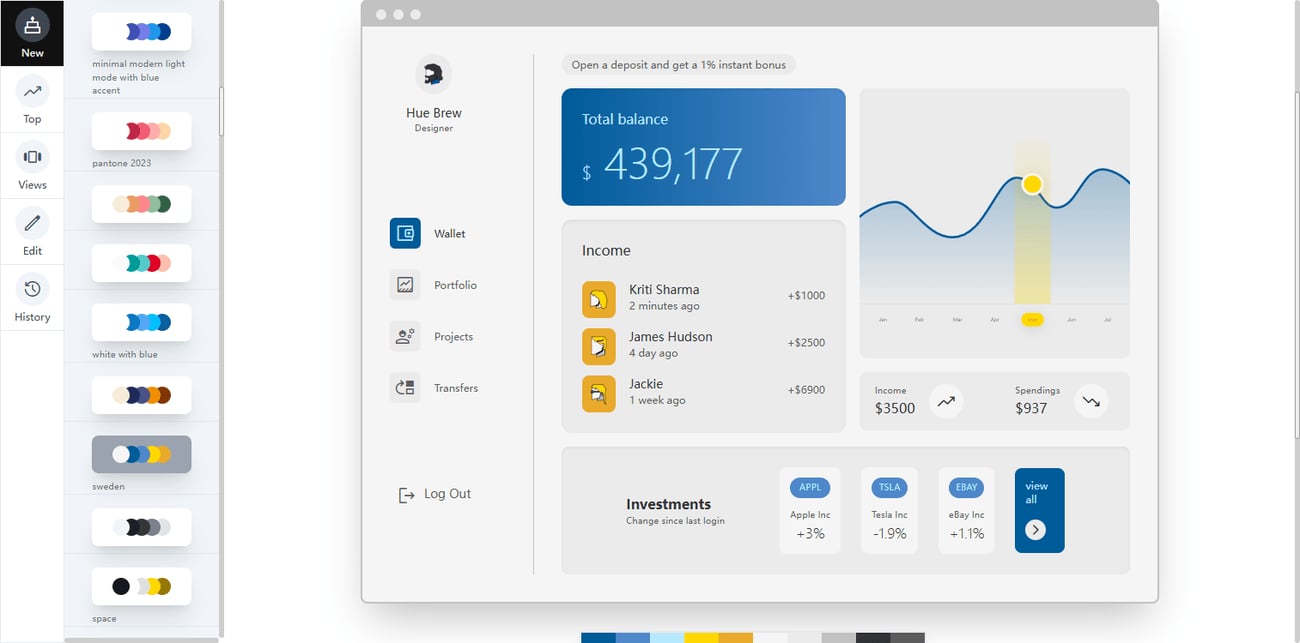Open the Top palettes section
1300x643 pixels.
[x=32, y=92]
